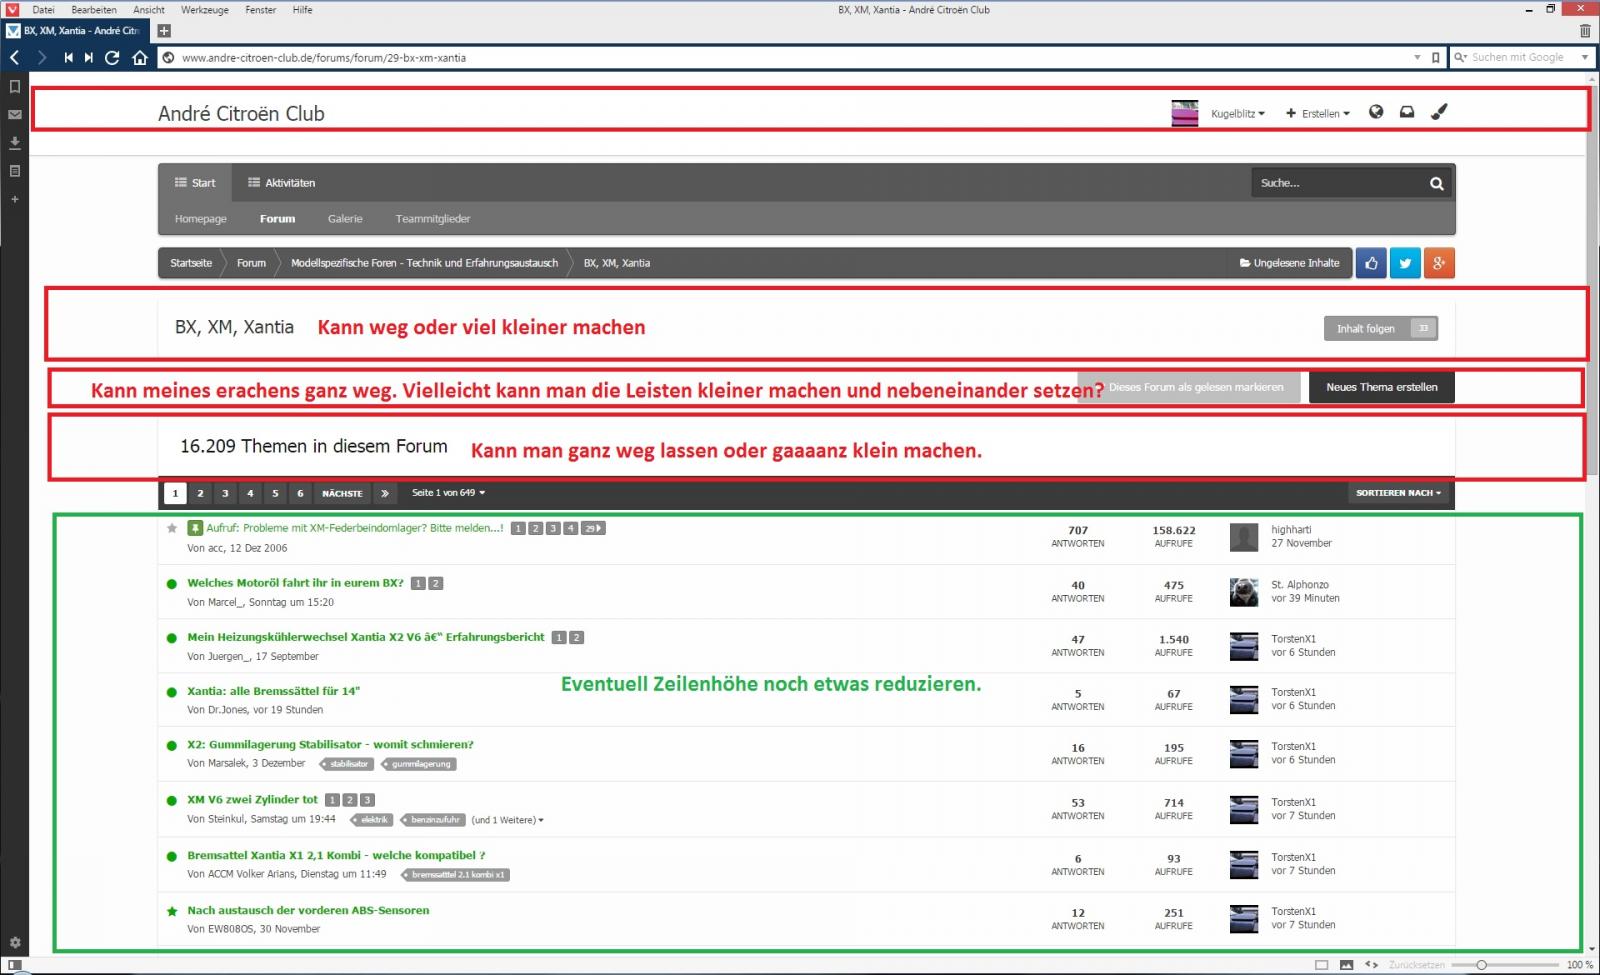
Task: Open the Bearbeiten menu
Action: [94, 9]
